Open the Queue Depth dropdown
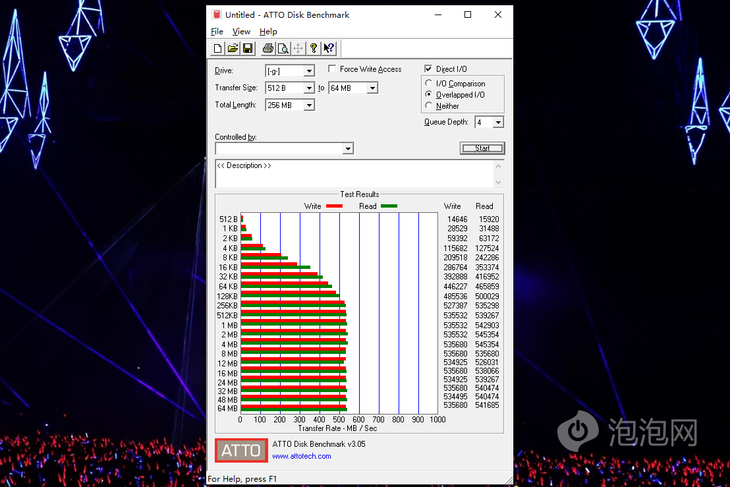The width and height of the screenshot is (730, 487). pos(498,122)
